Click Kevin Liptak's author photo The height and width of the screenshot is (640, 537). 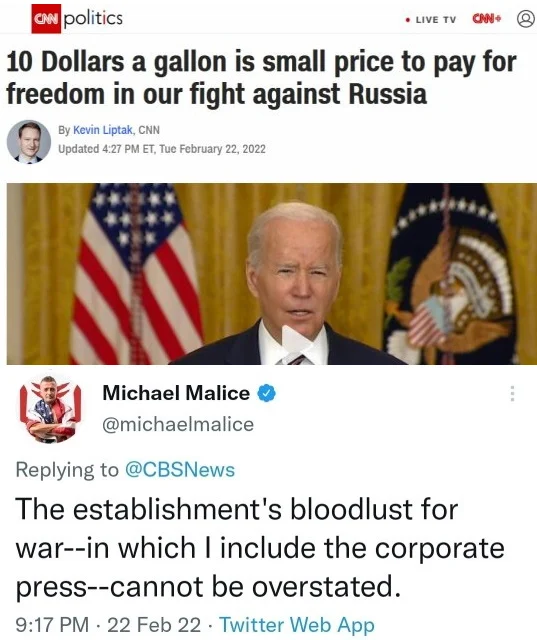[29, 142]
